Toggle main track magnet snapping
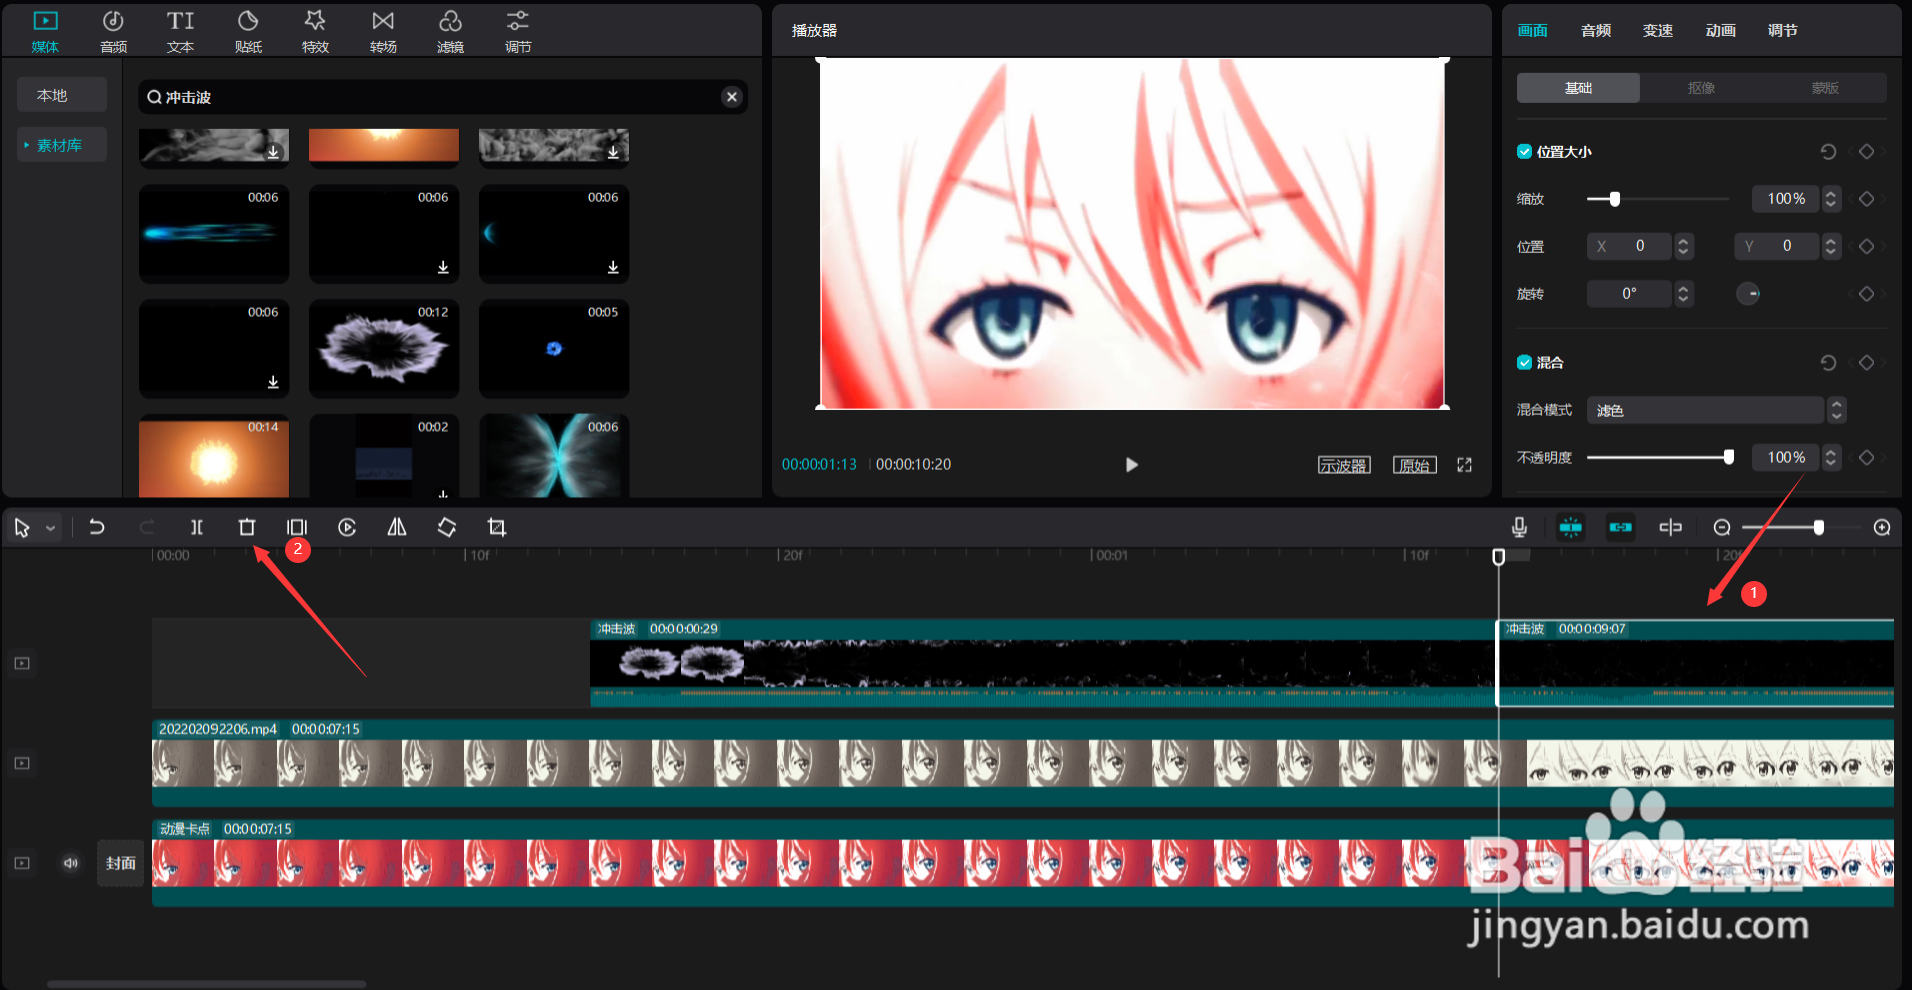 pyautogui.click(x=1571, y=527)
